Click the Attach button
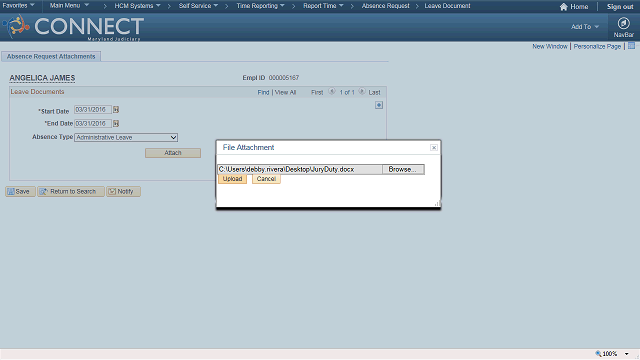The width and height of the screenshot is (640, 360). coord(173,153)
